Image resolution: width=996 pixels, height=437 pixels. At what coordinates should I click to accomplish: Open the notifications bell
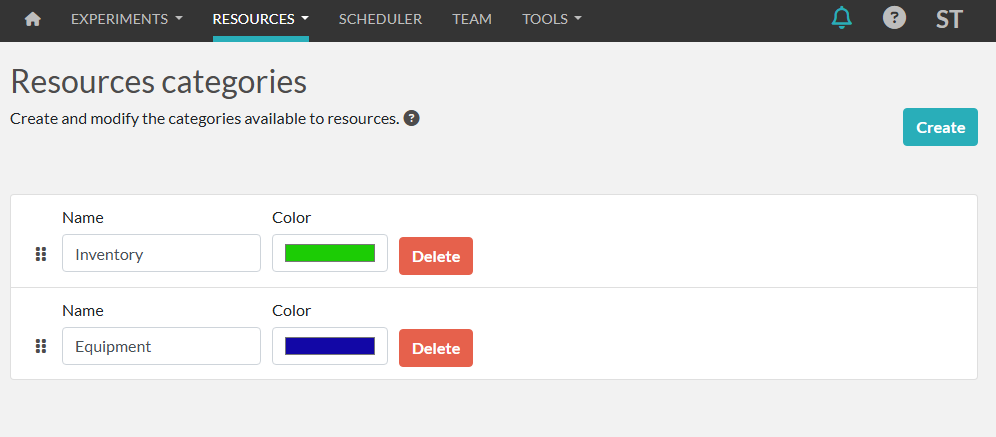tap(843, 18)
